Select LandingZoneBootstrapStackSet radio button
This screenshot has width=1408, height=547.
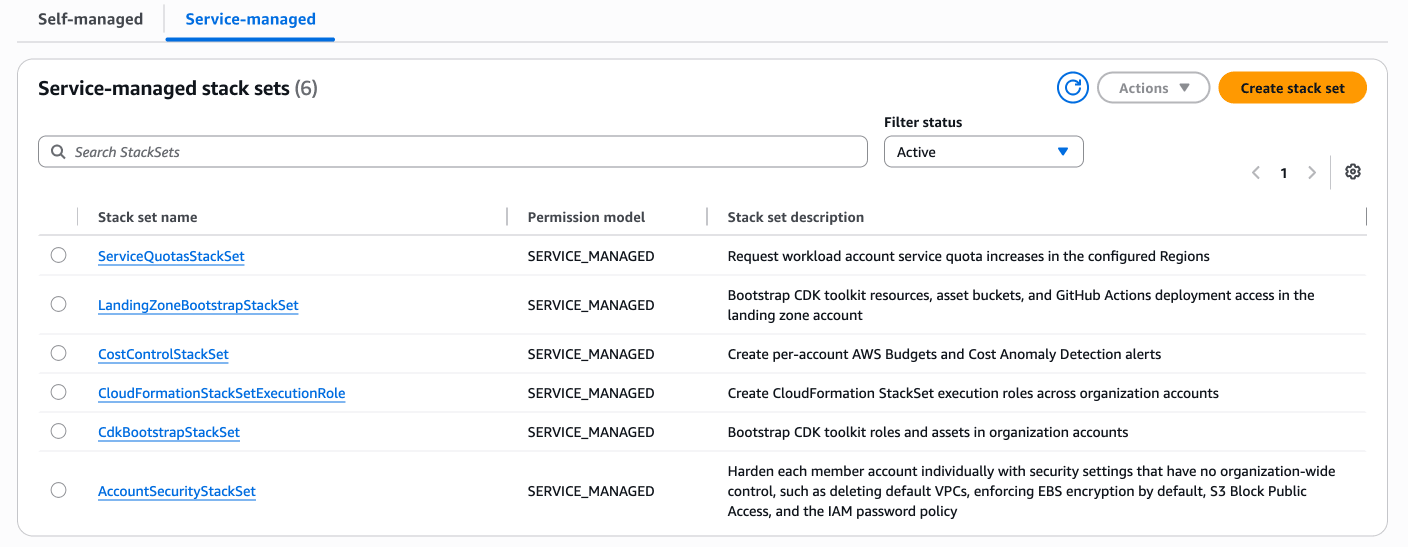click(x=58, y=304)
